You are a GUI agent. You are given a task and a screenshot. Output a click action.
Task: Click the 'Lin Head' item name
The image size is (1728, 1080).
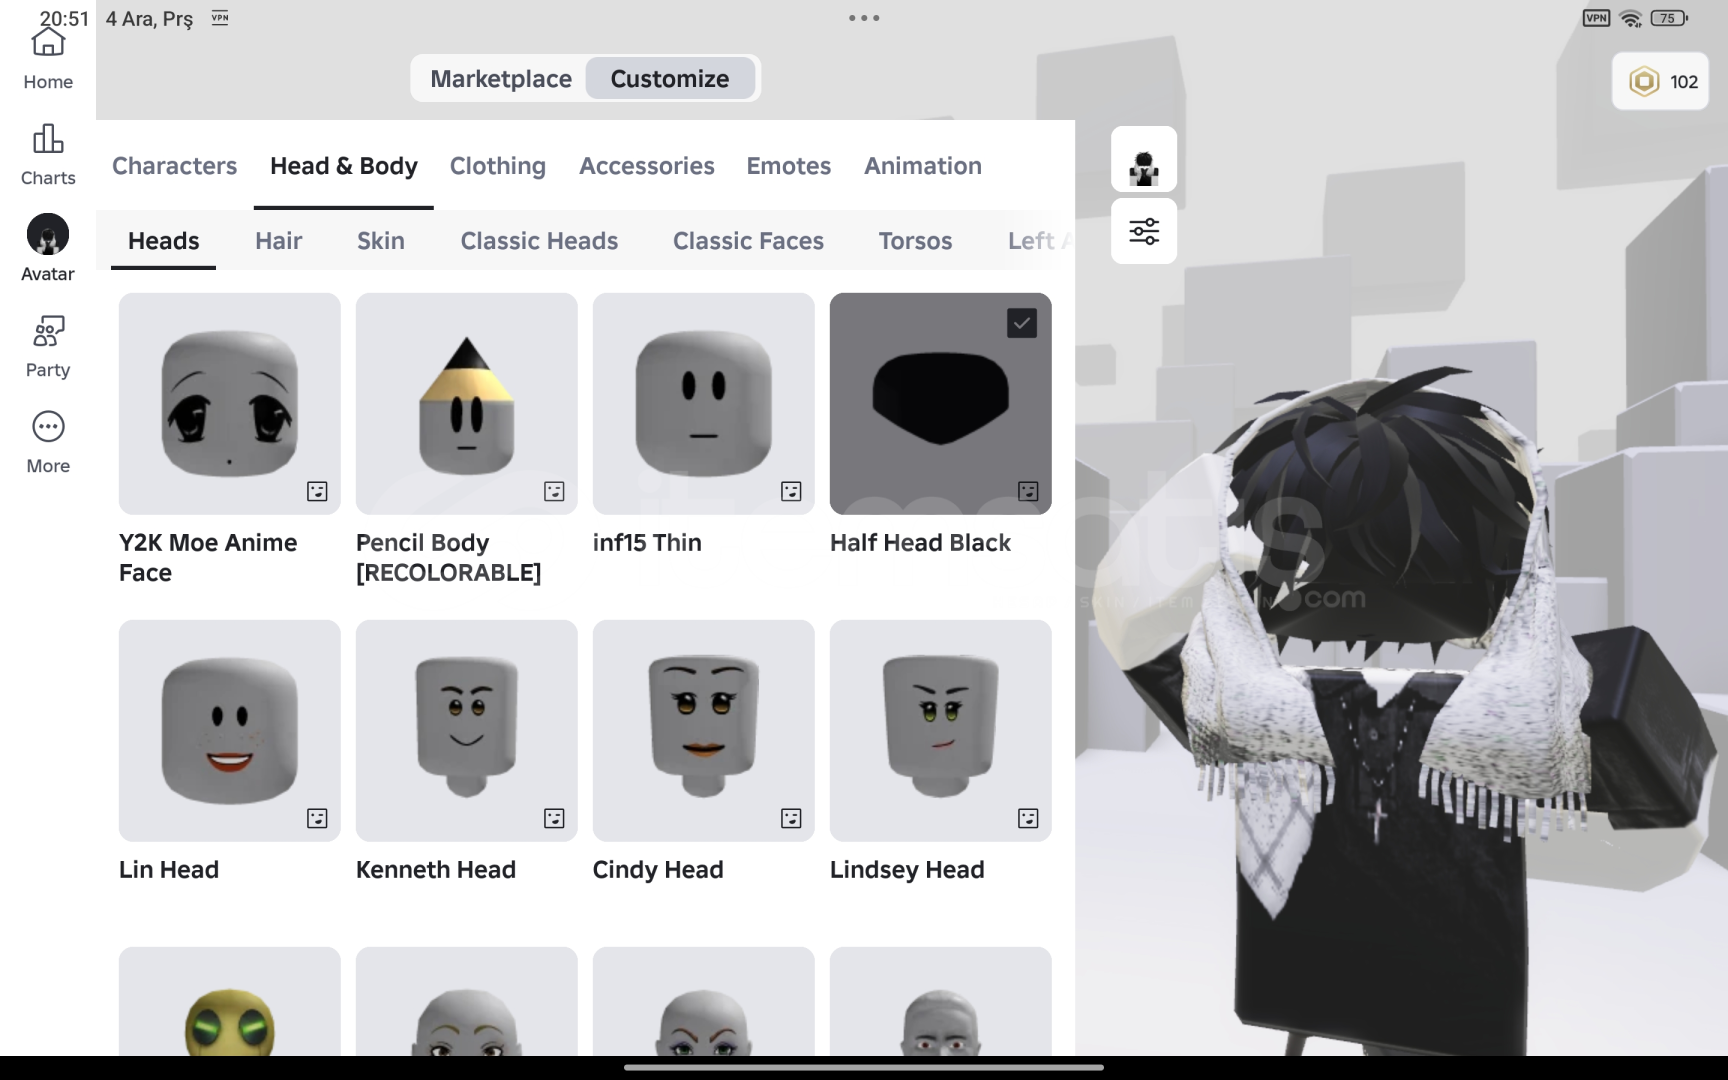pyautogui.click(x=169, y=870)
